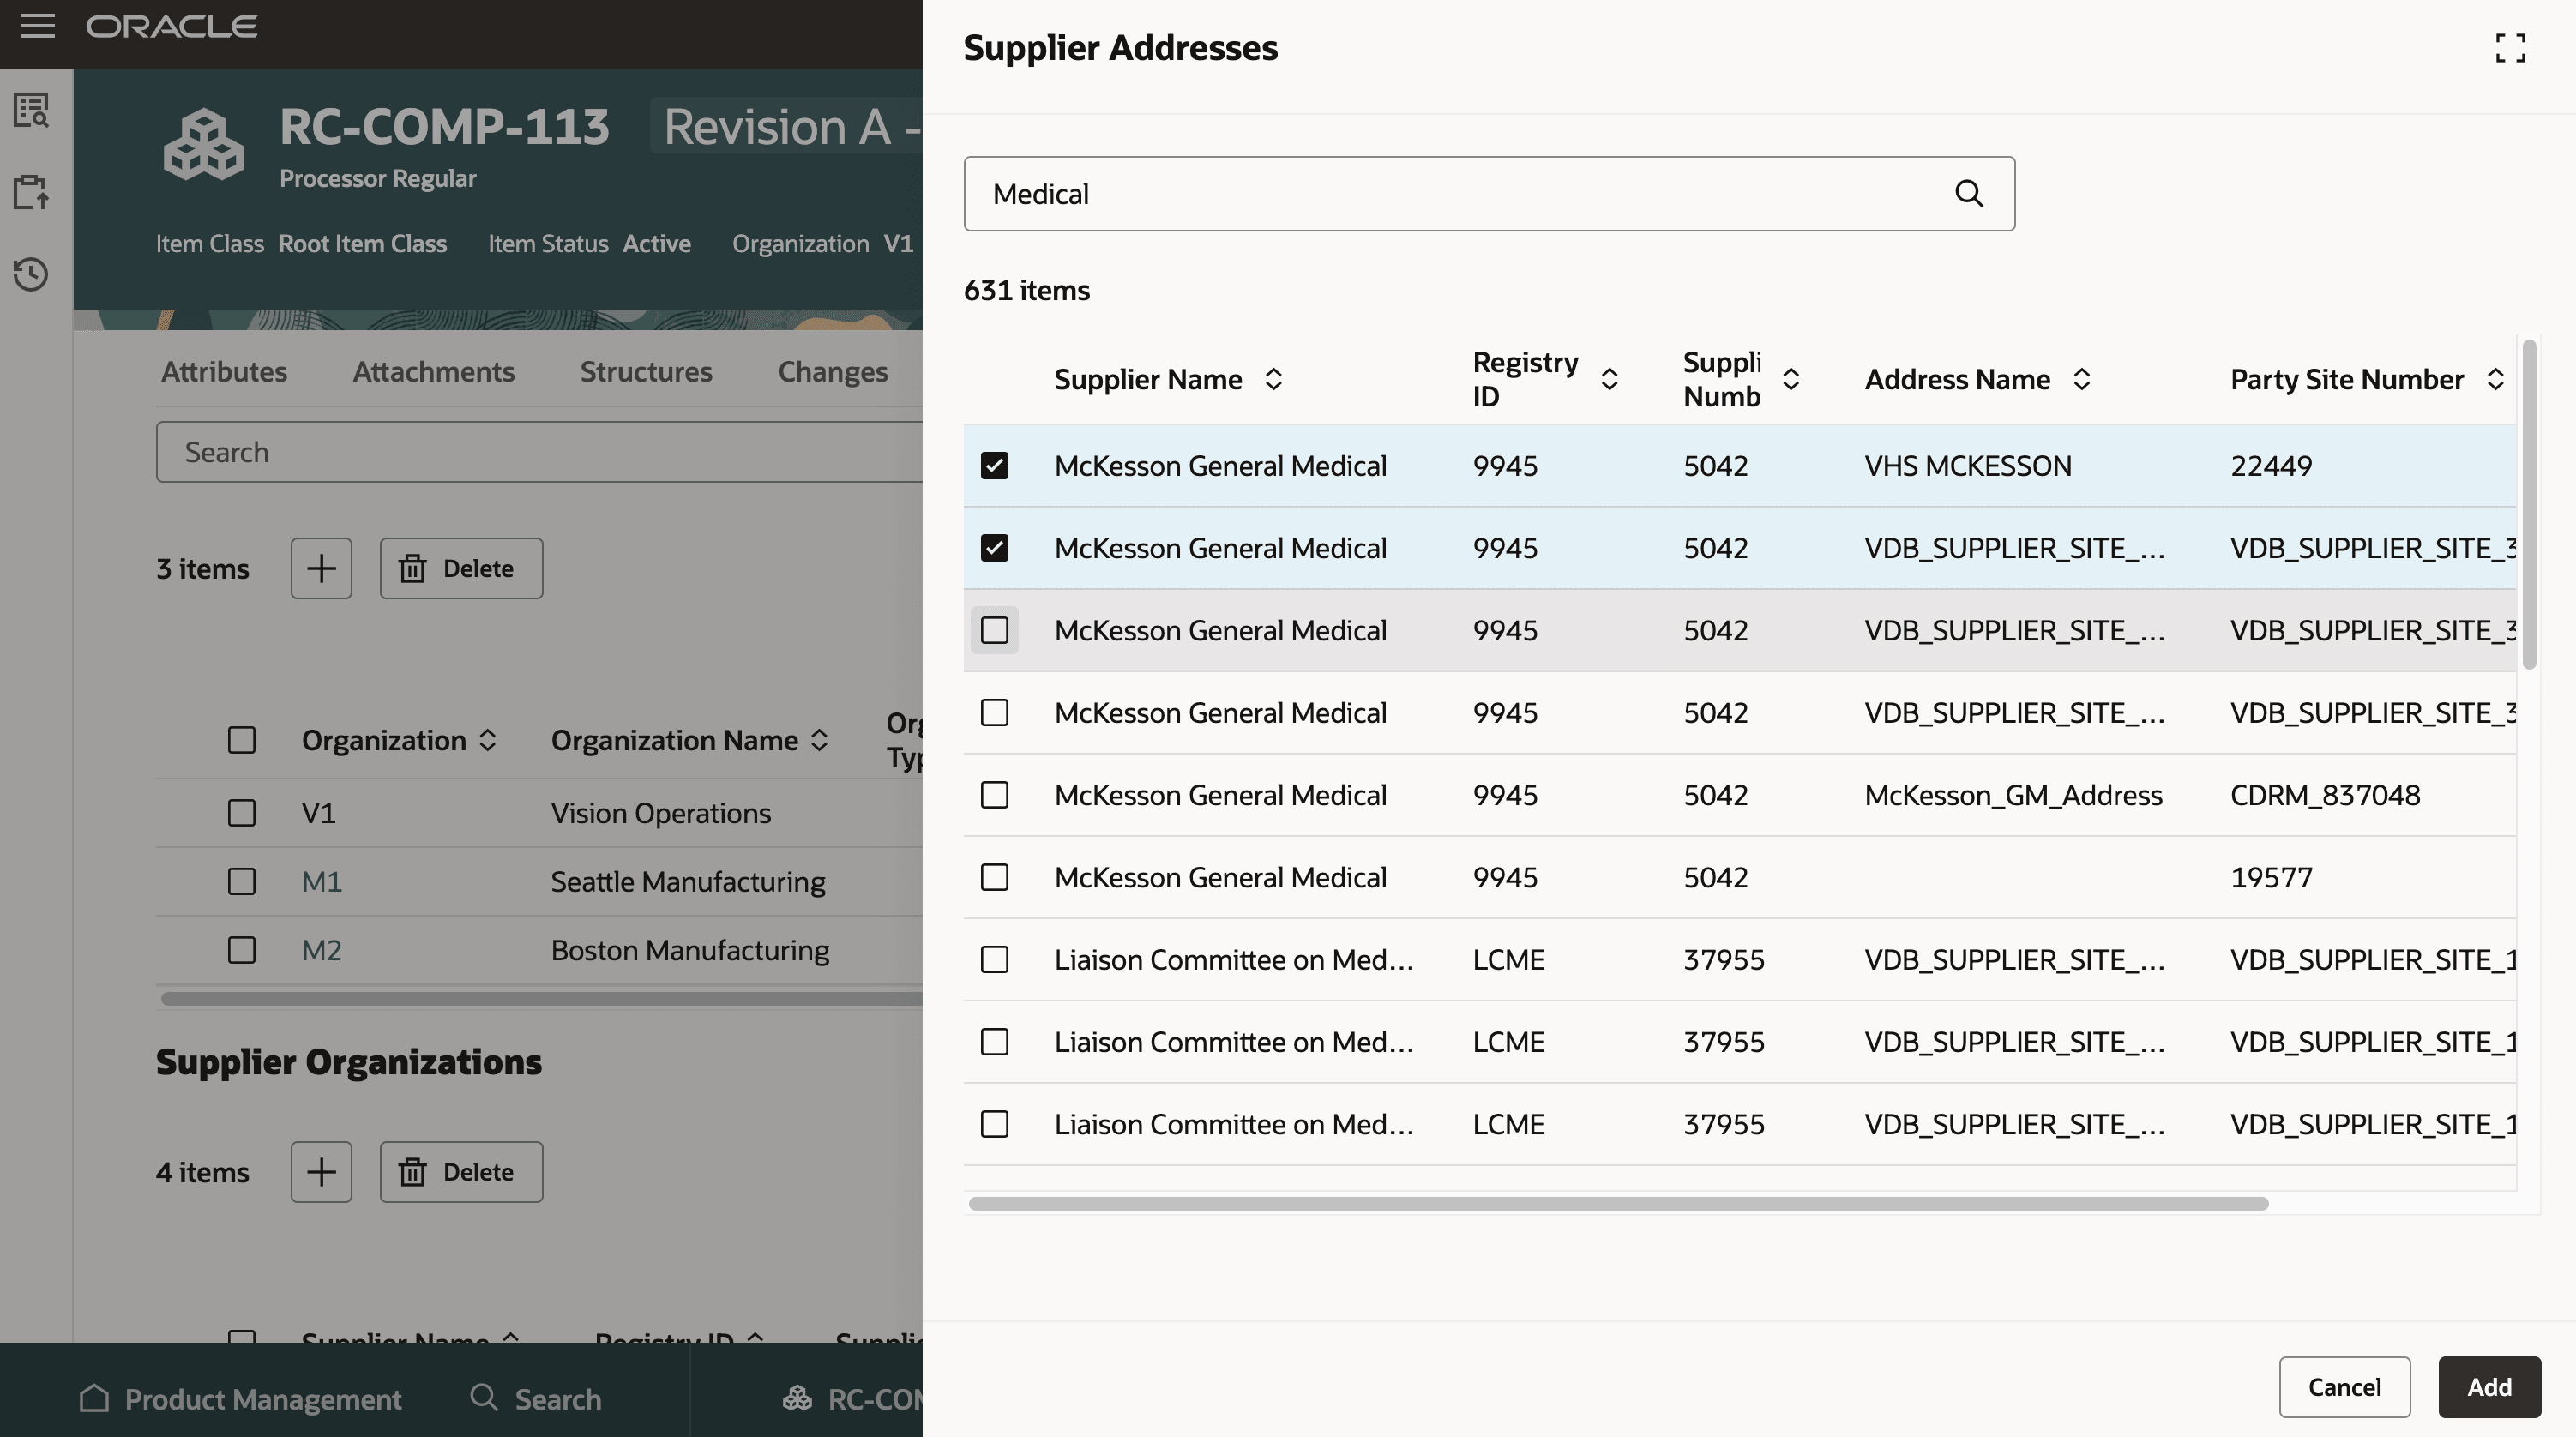The image size is (2576, 1437).
Task: Click the Add button
Action: [2489, 1386]
